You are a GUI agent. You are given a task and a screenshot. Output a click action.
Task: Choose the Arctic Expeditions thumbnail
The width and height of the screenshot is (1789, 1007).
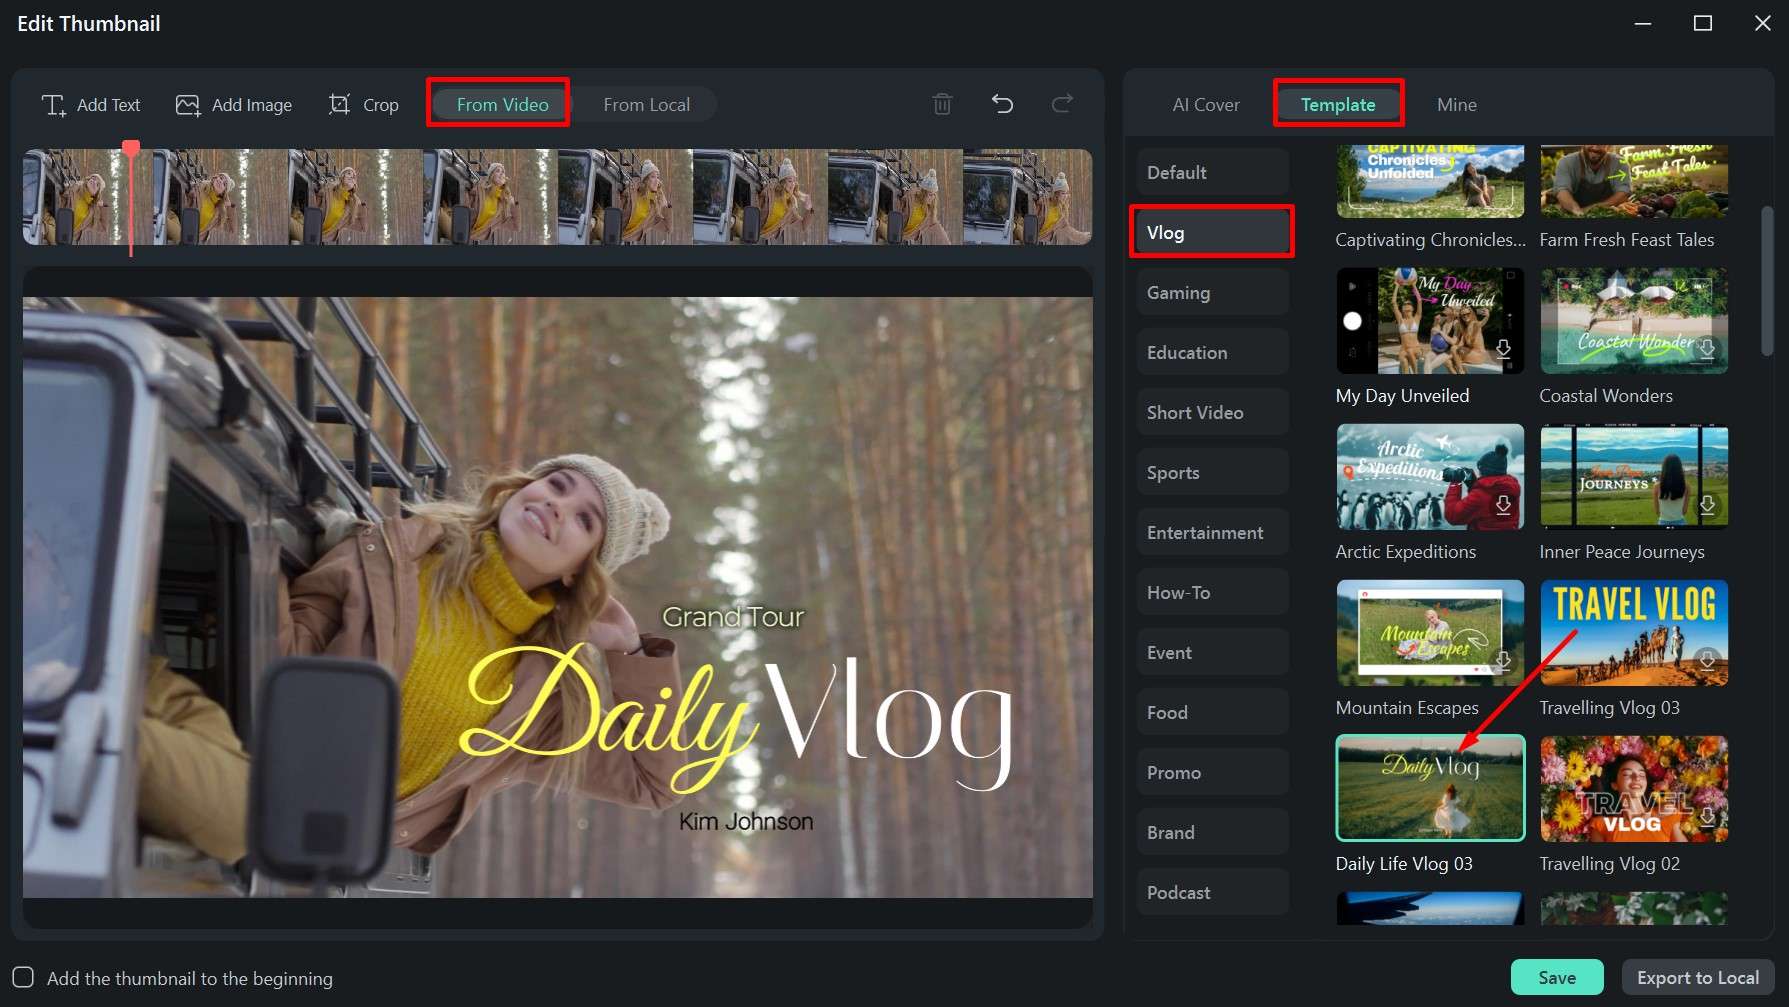click(x=1430, y=477)
